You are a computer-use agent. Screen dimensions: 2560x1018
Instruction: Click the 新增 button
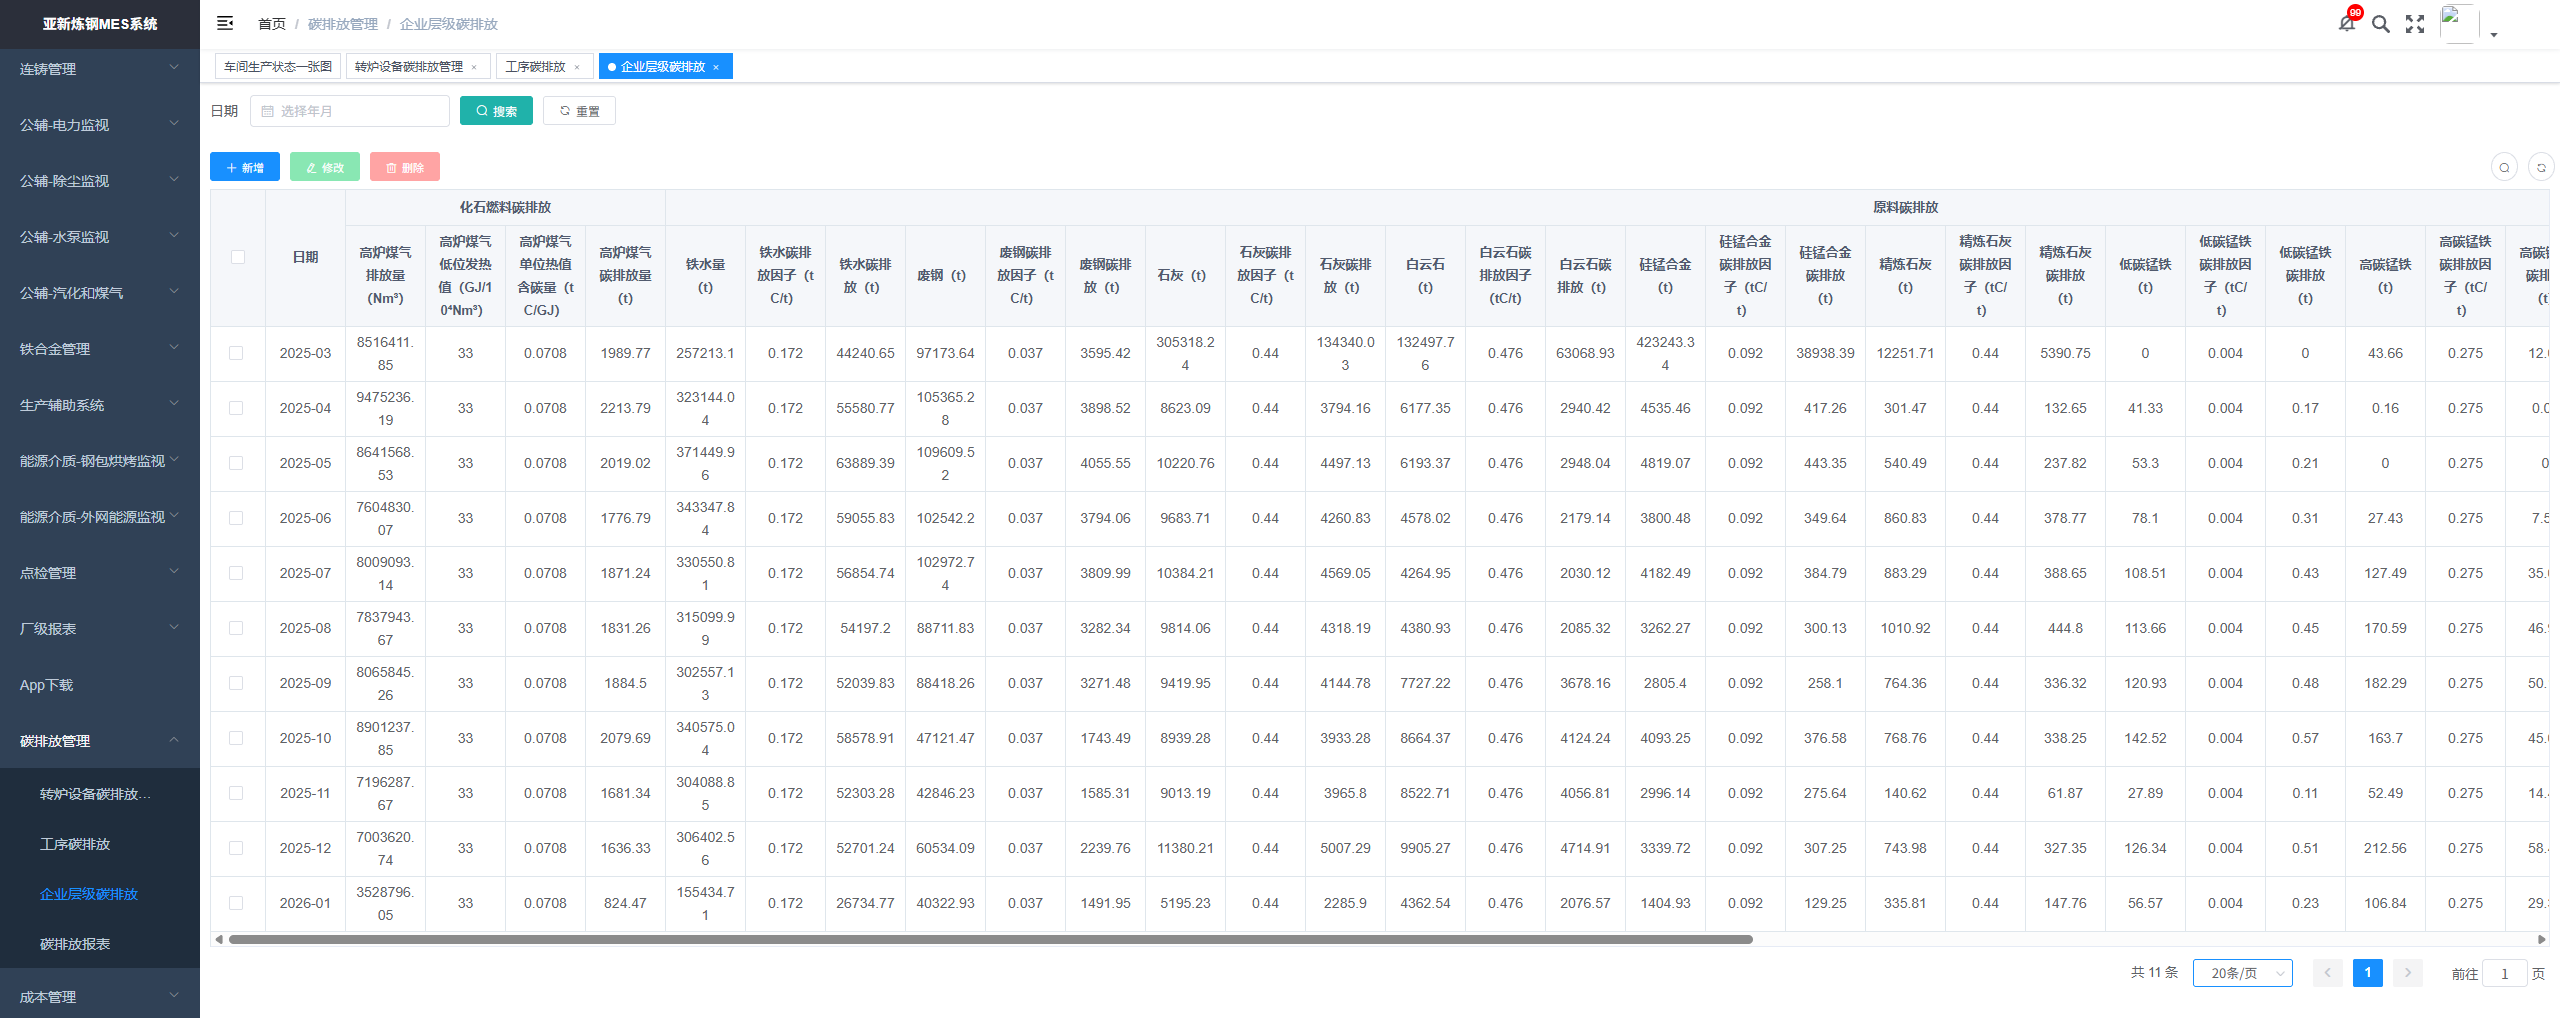245,167
